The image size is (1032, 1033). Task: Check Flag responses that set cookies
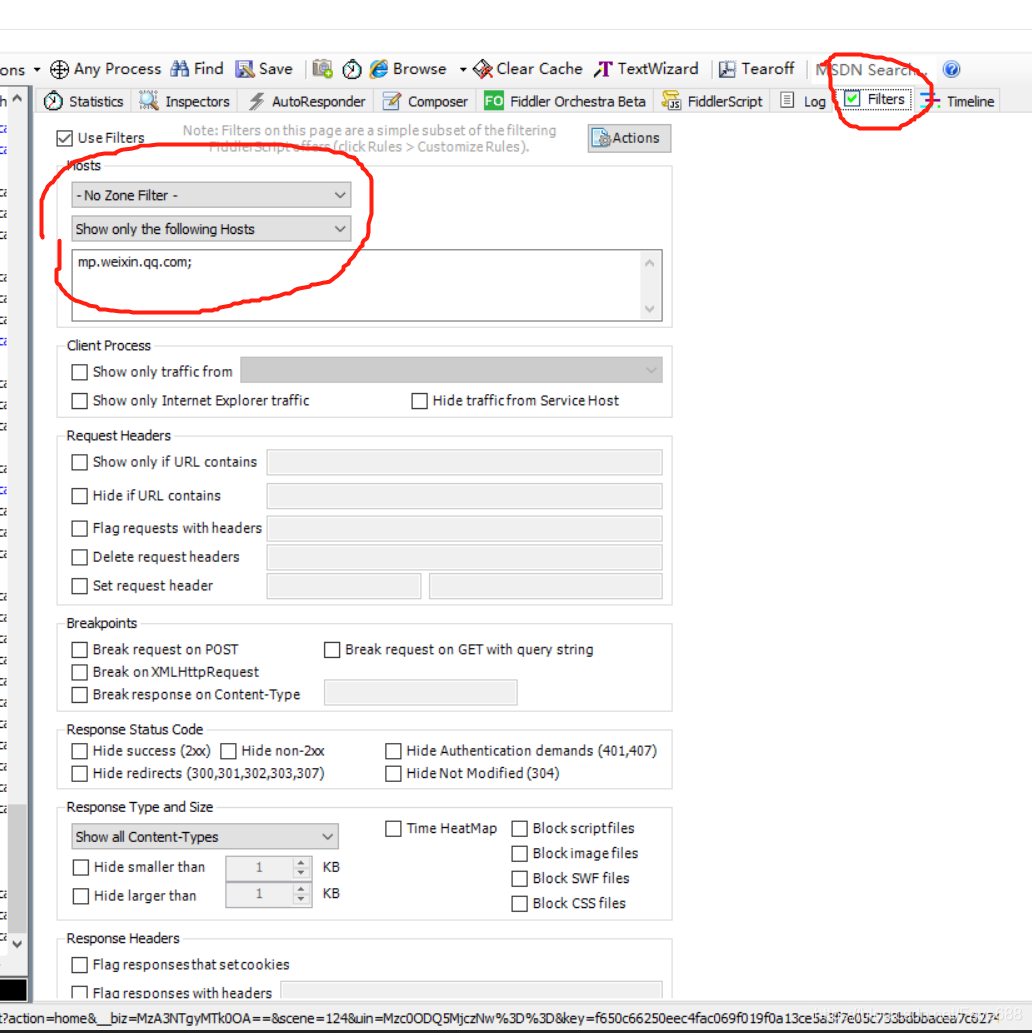pos(80,965)
